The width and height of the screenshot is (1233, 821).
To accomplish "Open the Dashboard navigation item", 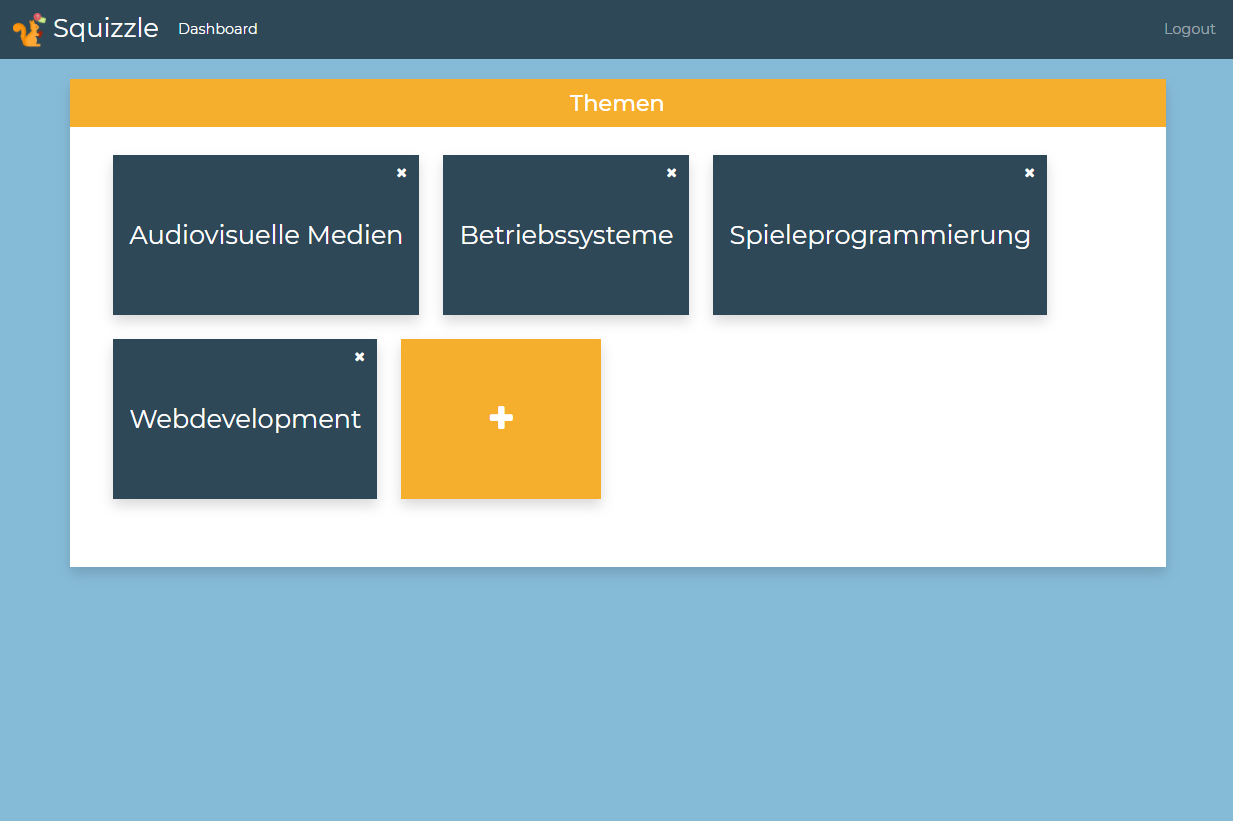I will 218,29.
